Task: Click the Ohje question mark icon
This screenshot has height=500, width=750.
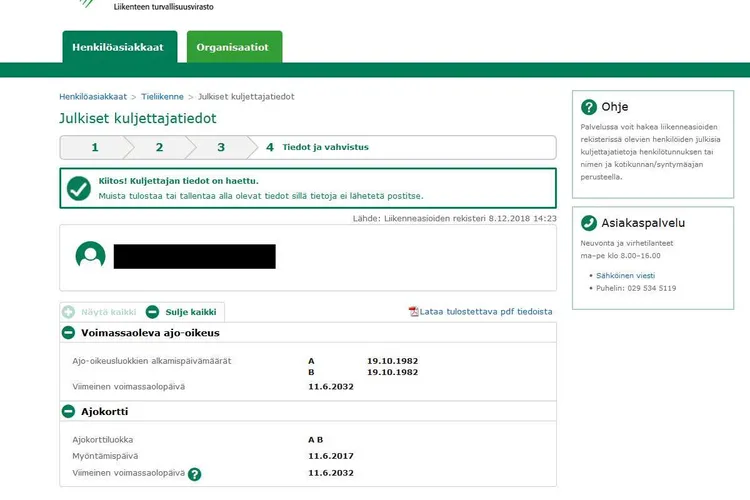Action: pos(588,107)
